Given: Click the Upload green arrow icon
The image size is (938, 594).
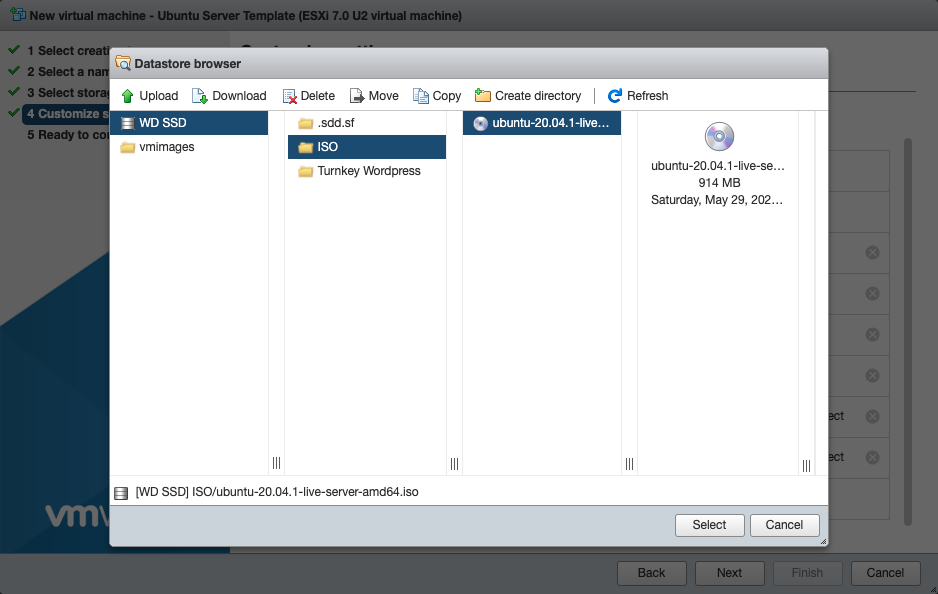Looking at the screenshot, I should coord(127,96).
